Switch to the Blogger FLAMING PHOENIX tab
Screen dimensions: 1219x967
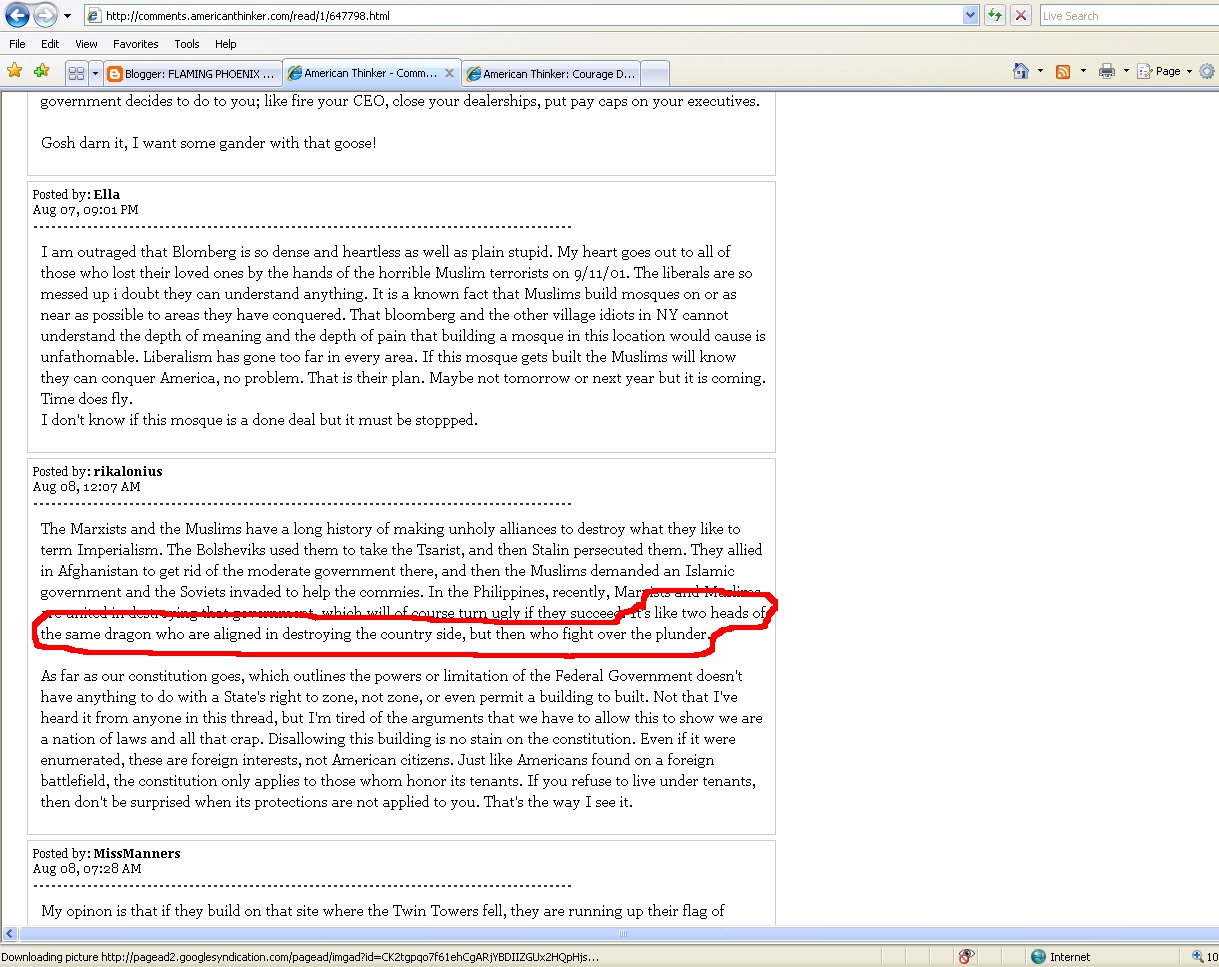(x=191, y=73)
